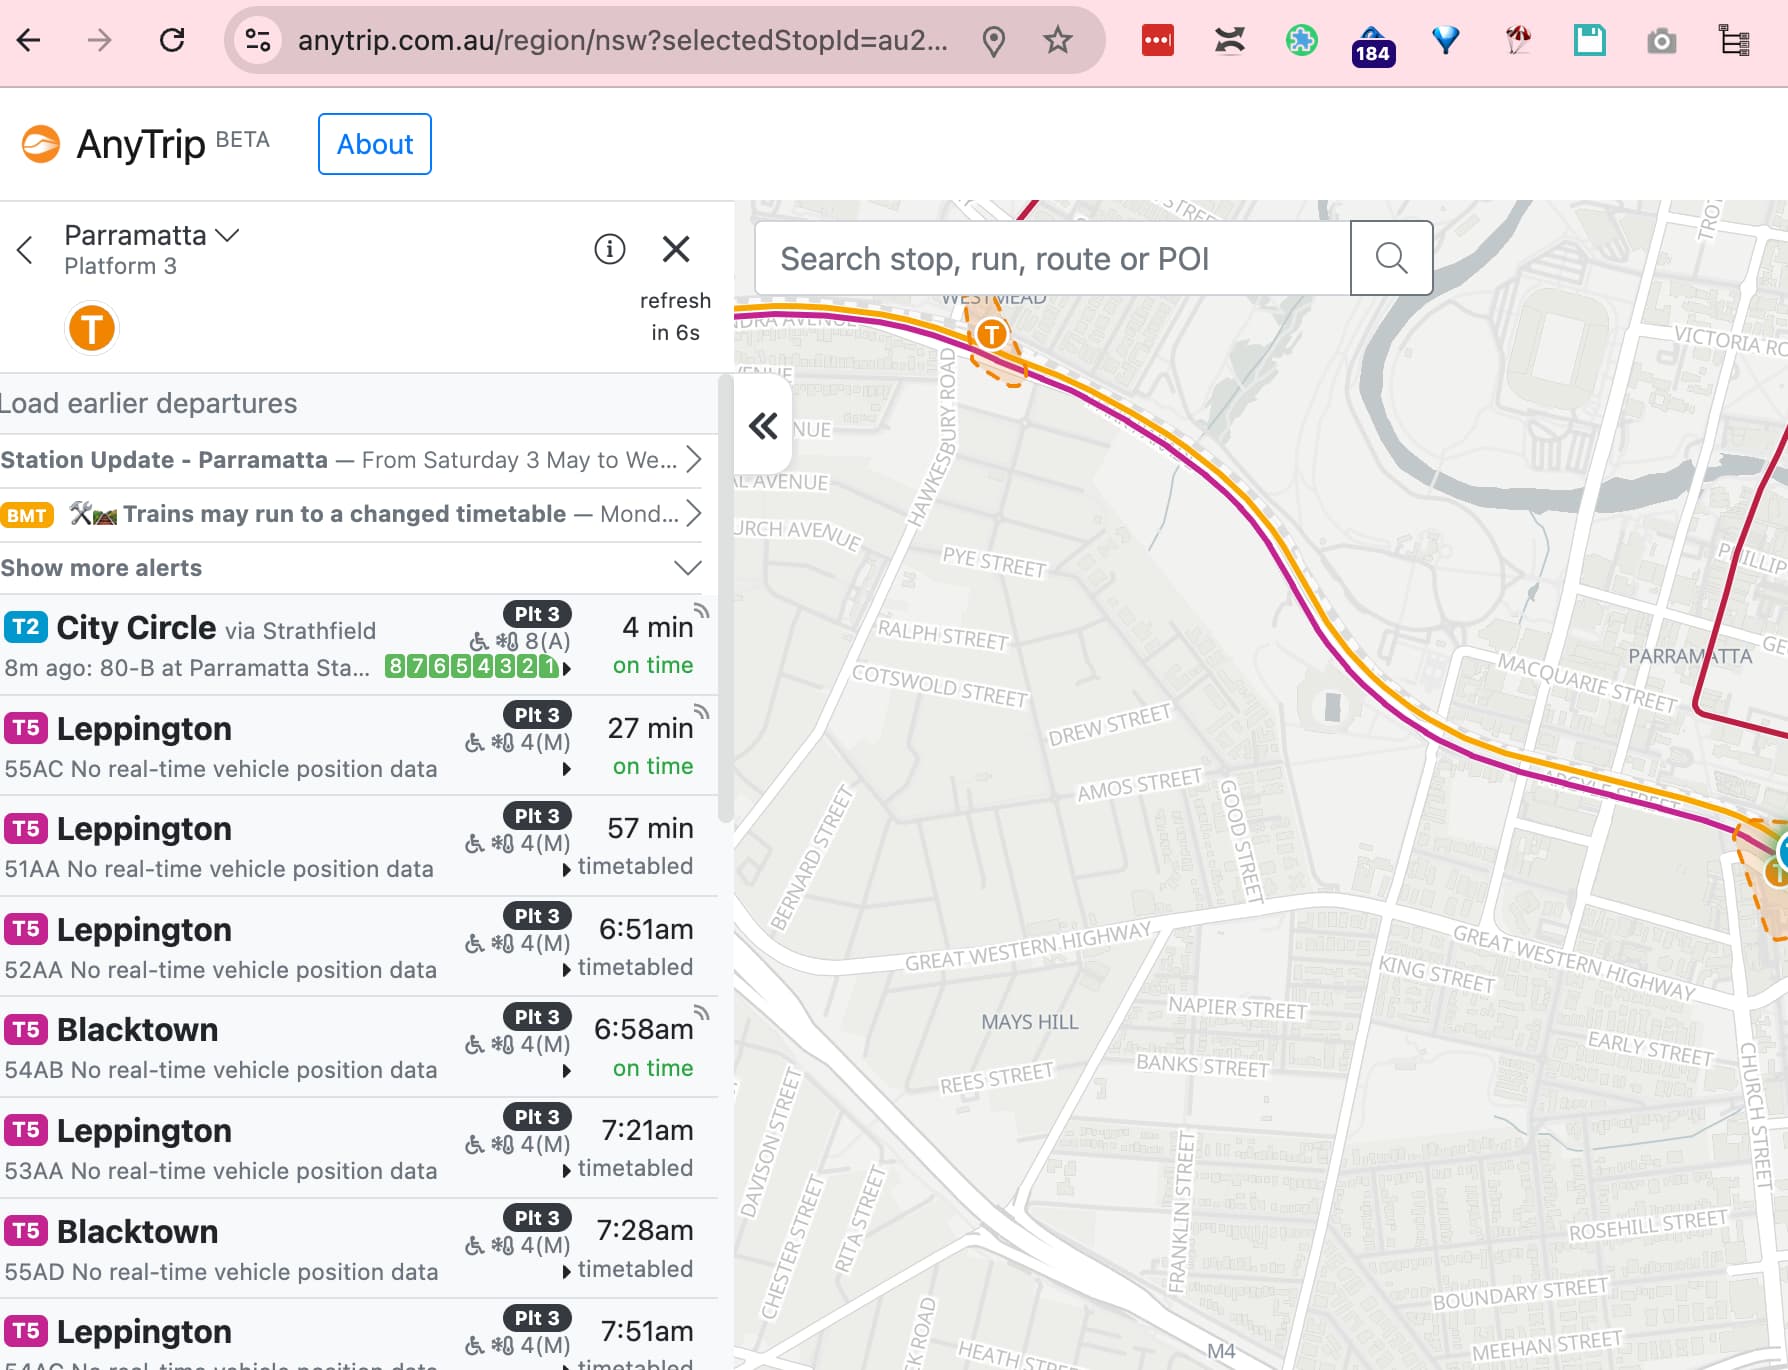Click the AnyTrip orange logo
1788x1370 pixels.
pos(41,144)
